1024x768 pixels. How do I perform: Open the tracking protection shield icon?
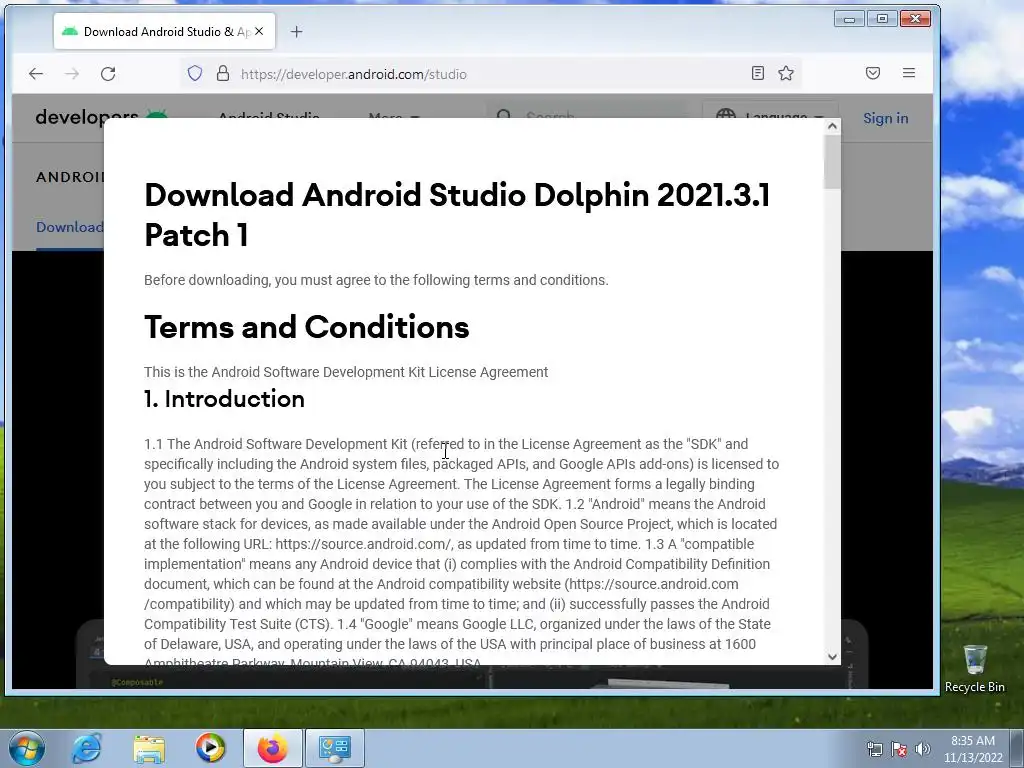click(195, 73)
